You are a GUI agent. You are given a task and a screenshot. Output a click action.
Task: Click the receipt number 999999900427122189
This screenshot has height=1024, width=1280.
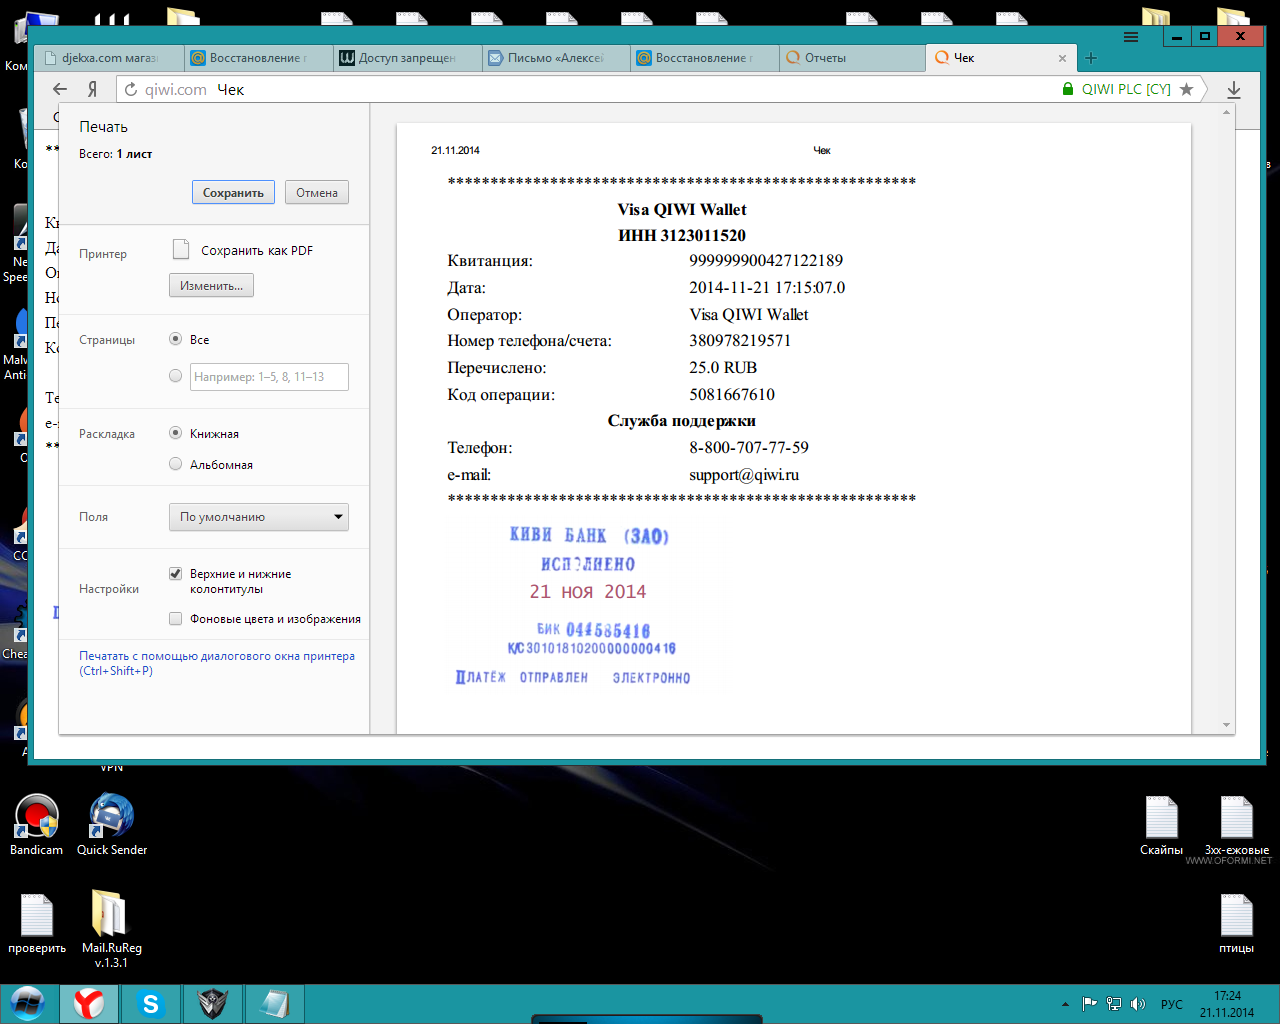tap(766, 261)
